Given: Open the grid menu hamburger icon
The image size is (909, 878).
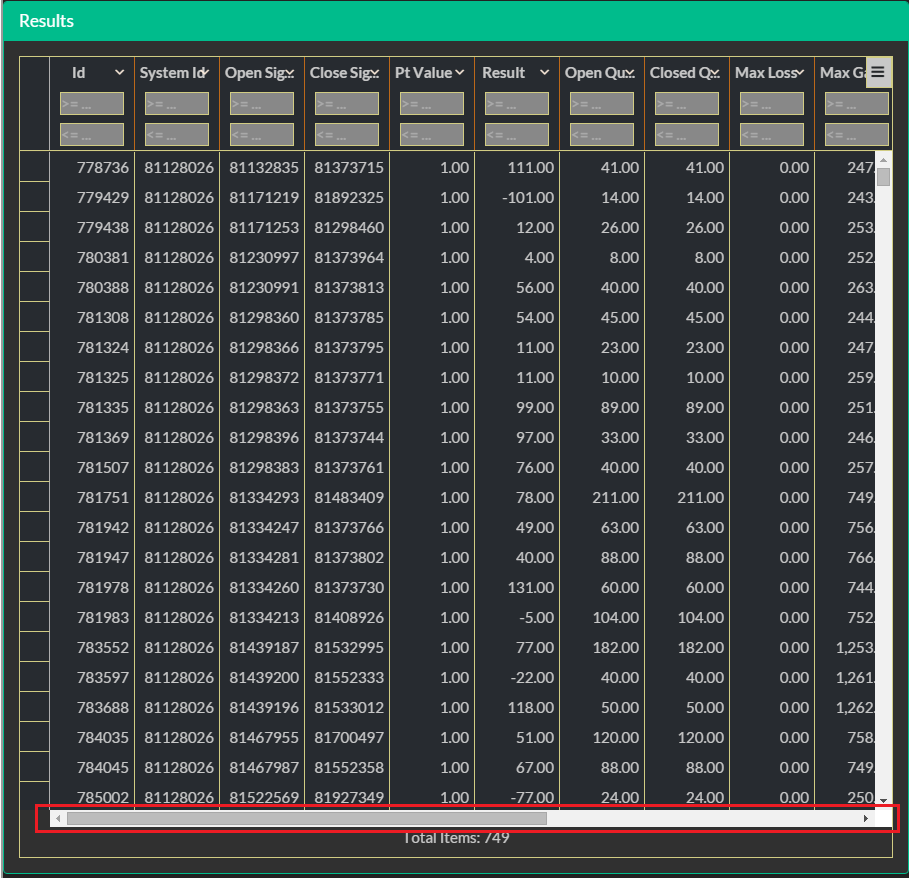Looking at the screenshot, I should click(878, 72).
